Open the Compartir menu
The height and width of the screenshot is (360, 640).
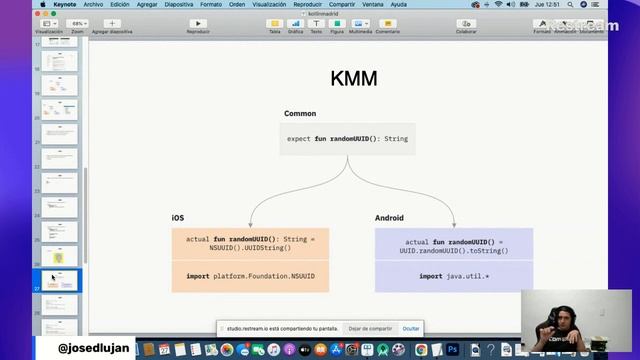click(342, 4)
